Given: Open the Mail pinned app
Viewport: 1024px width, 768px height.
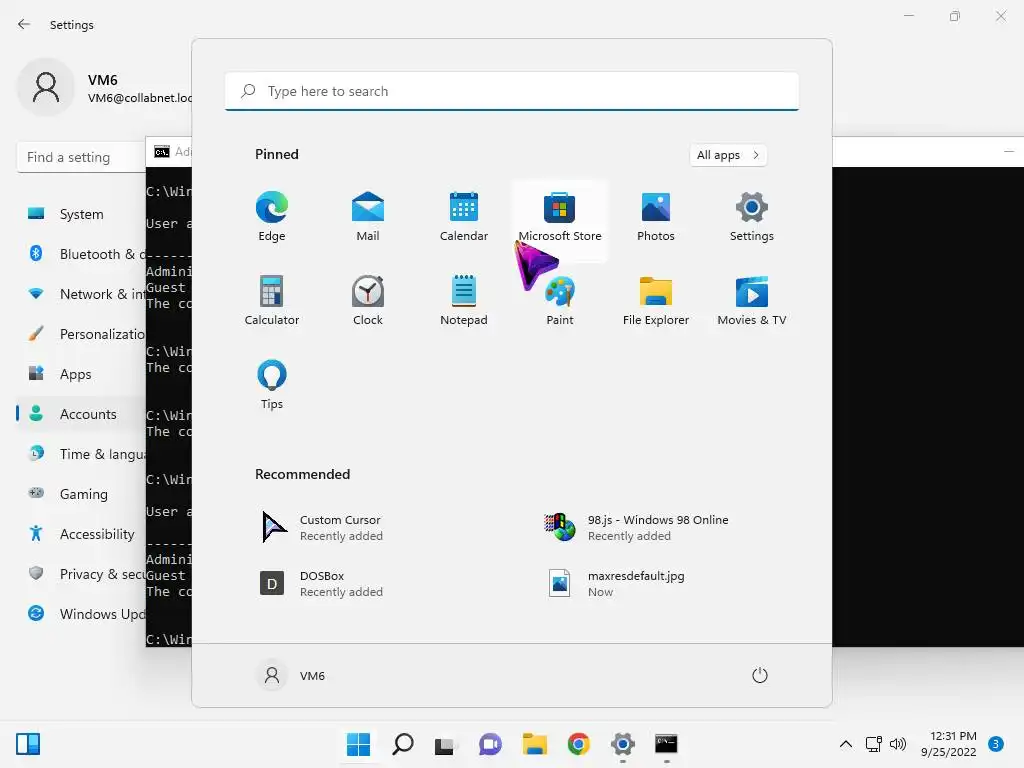Looking at the screenshot, I should coord(368,217).
